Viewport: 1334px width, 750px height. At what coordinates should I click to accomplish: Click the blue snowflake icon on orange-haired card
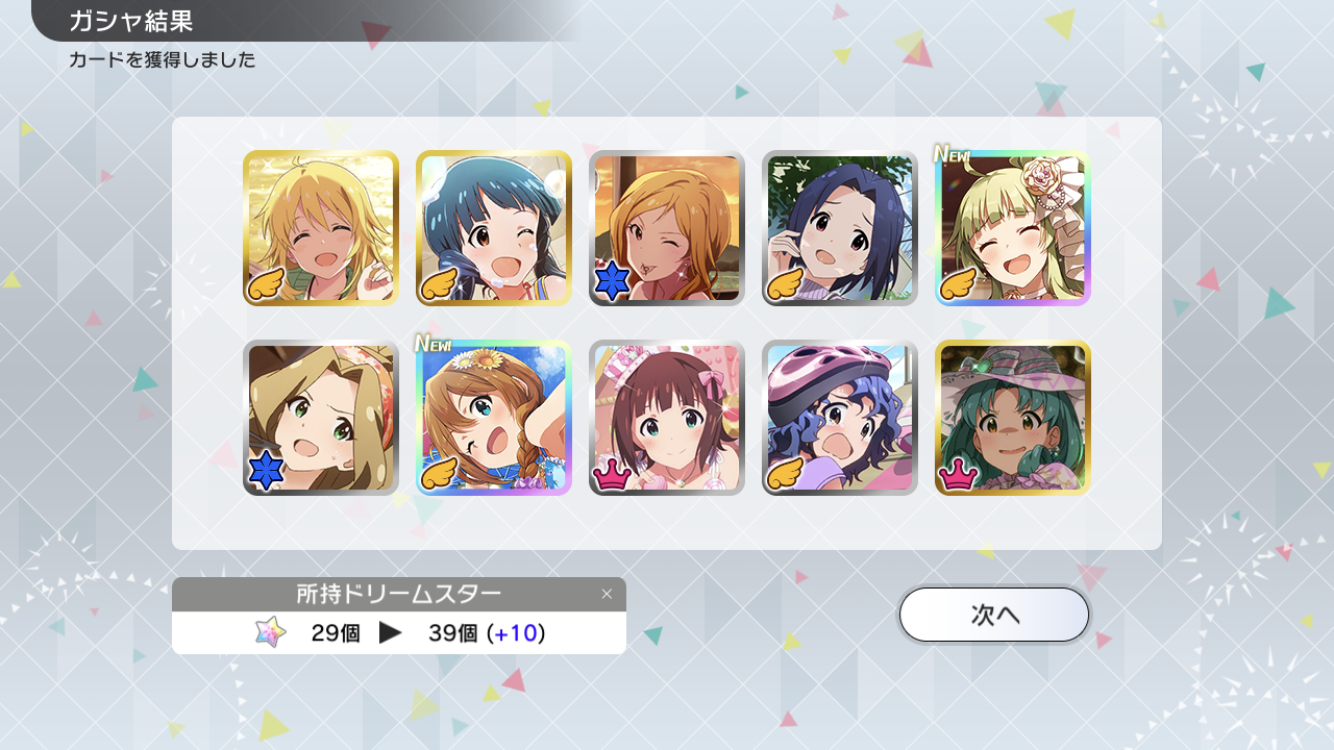click(x=613, y=283)
